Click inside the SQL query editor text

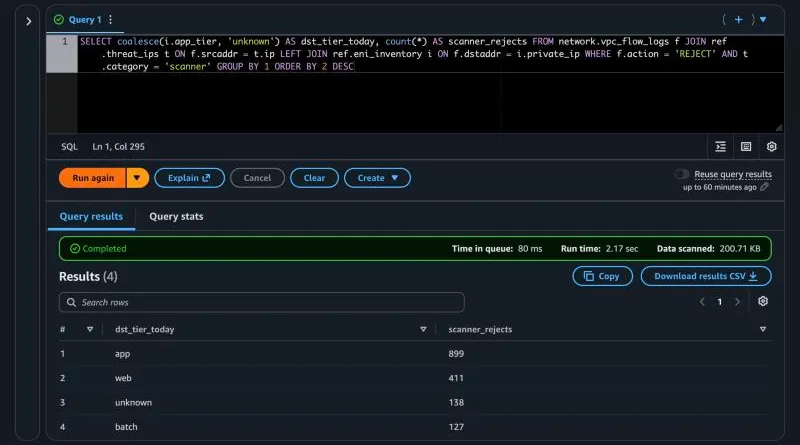click(x=413, y=54)
